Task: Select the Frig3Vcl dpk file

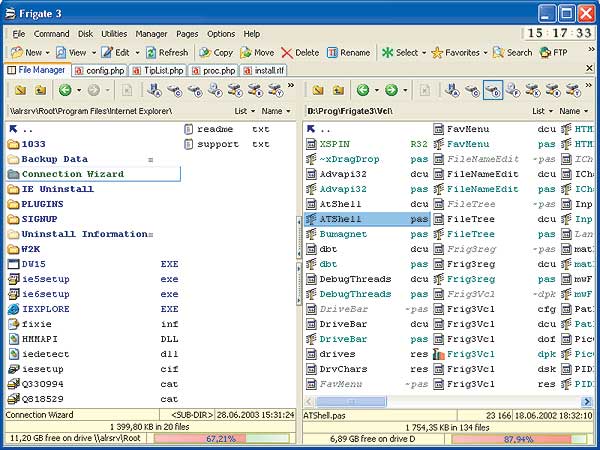Action: (494, 354)
